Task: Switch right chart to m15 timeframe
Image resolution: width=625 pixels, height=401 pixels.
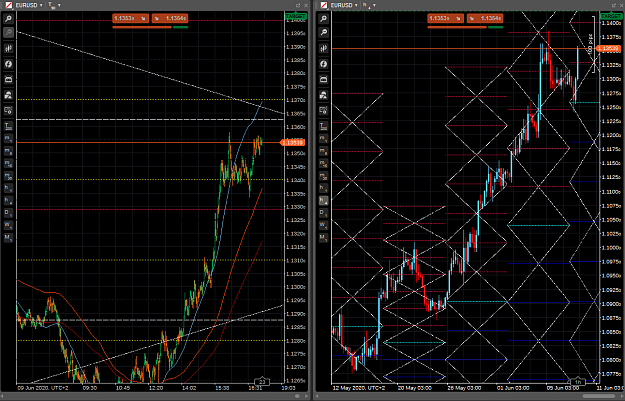Action: point(324,163)
